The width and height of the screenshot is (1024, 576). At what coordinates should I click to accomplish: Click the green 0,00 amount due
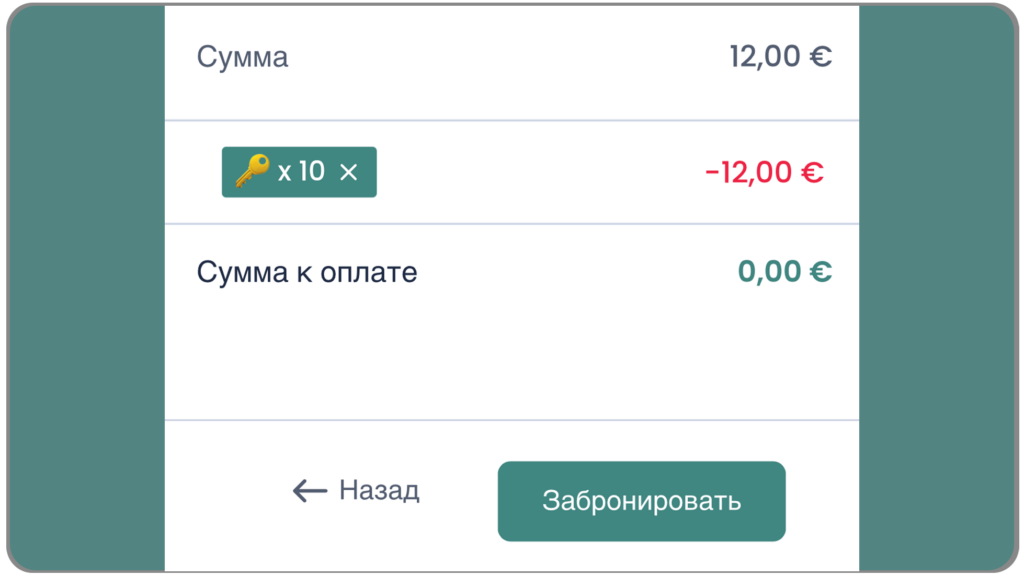point(769,272)
